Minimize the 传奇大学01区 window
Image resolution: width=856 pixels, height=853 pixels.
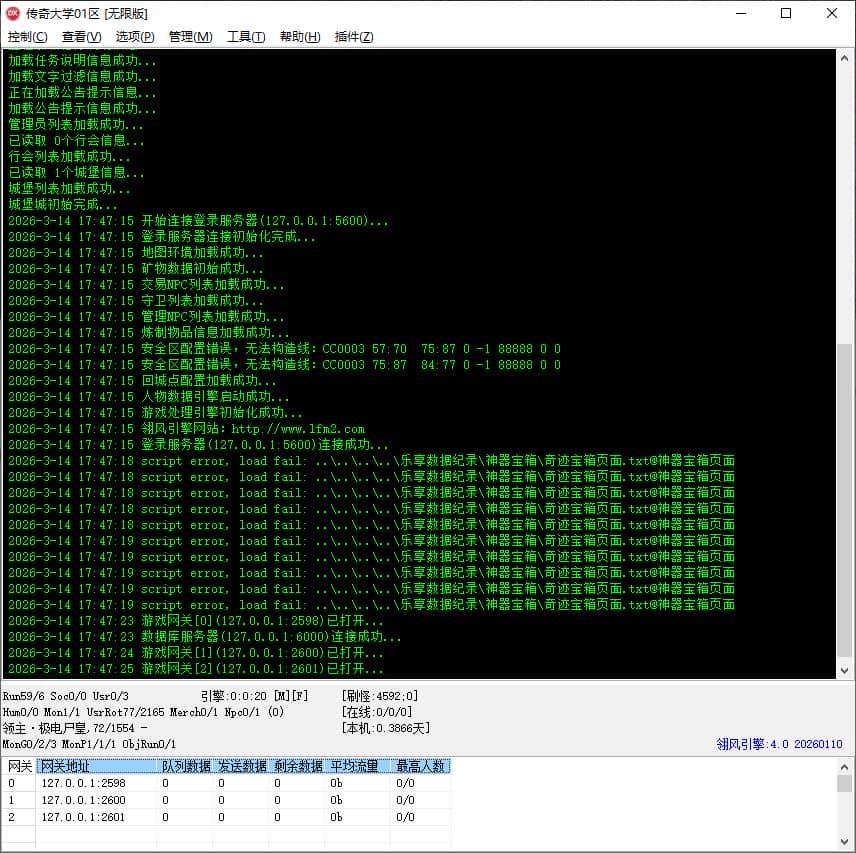tap(741, 13)
